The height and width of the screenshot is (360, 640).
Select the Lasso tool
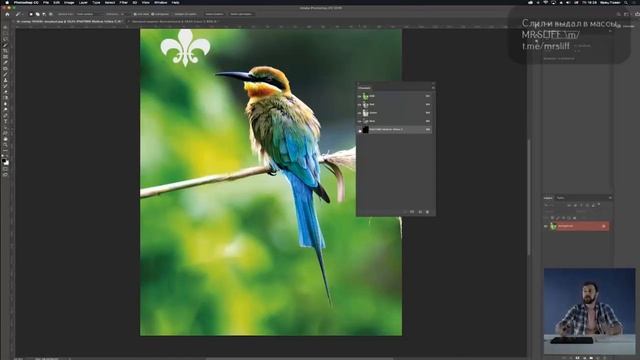(x=5, y=39)
